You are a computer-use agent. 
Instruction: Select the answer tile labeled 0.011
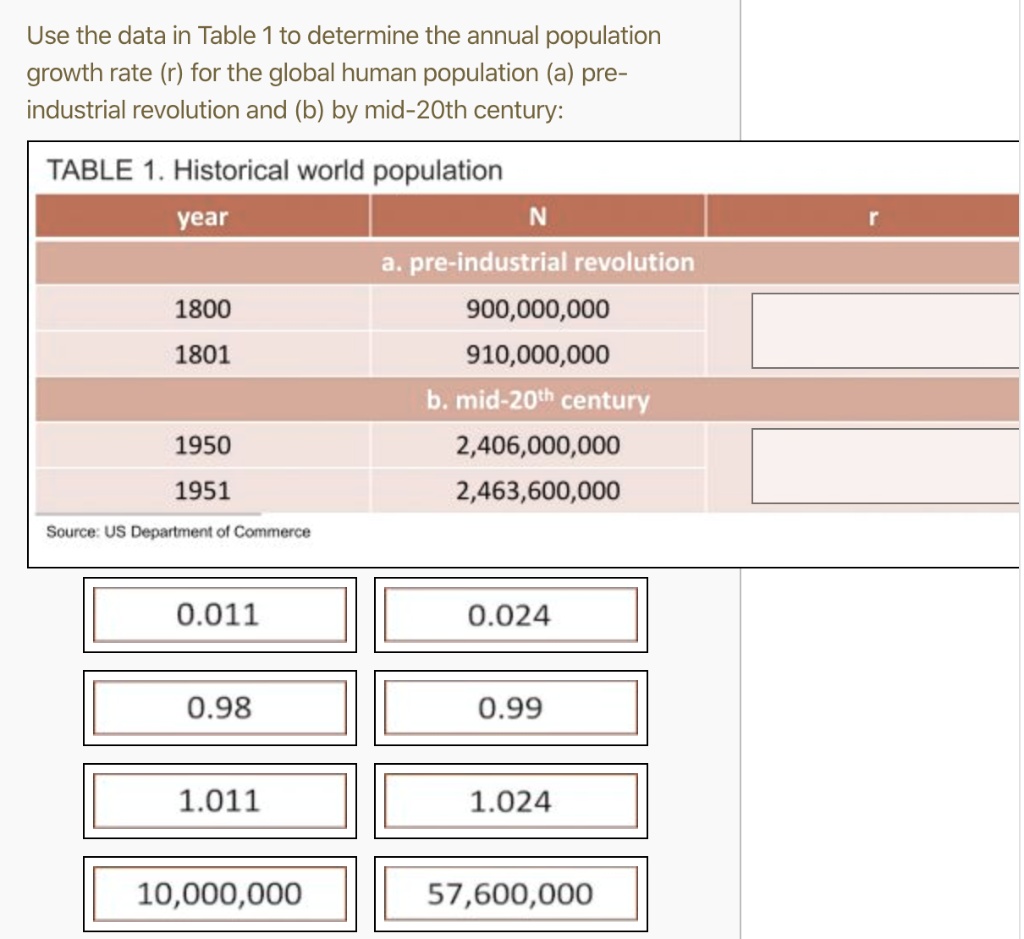[220, 612]
